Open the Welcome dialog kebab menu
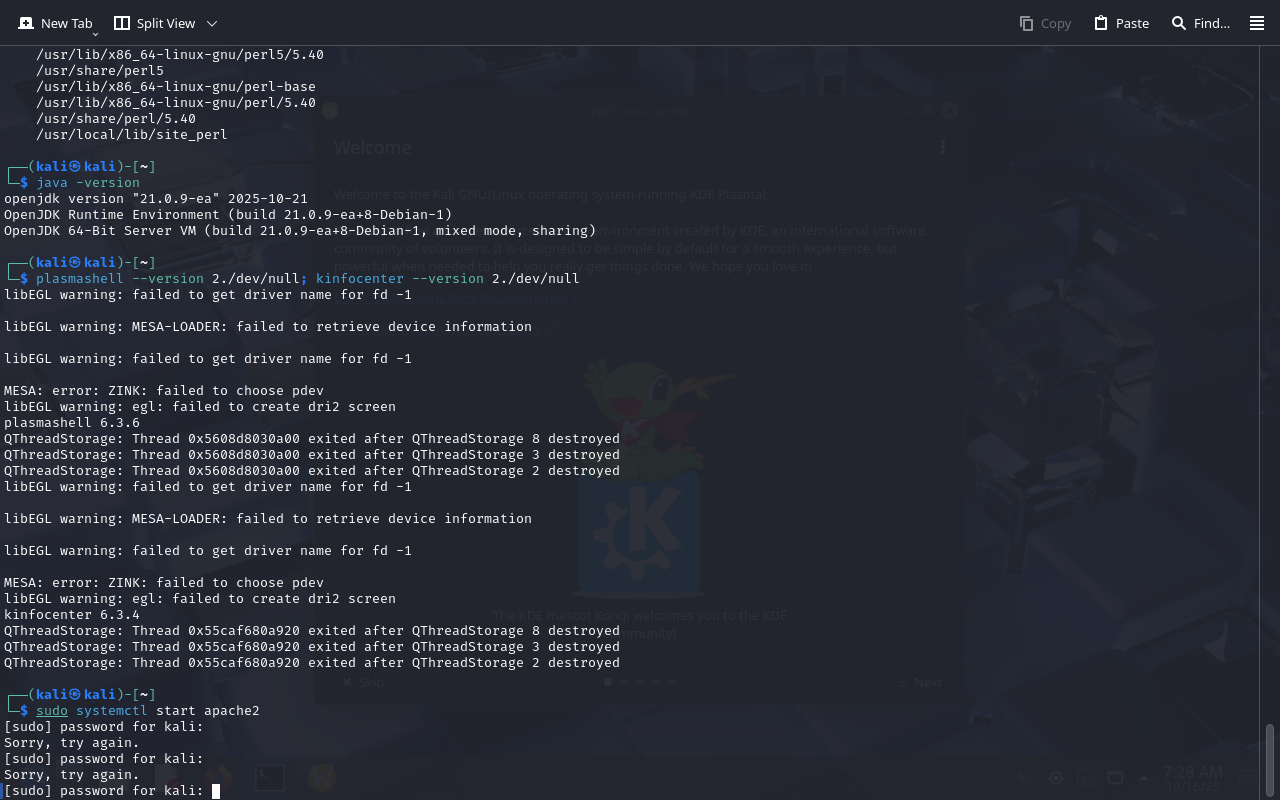This screenshot has height=800, width=1280. [942, 147]
